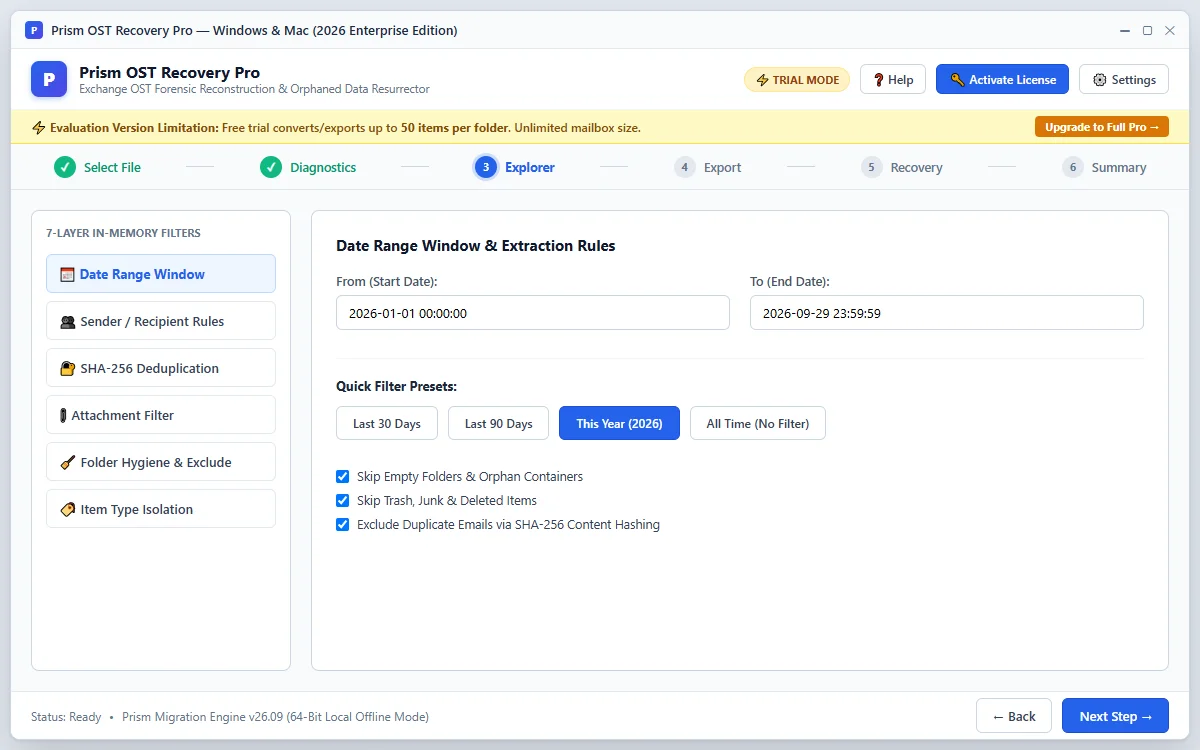Jump to the Export step label
The width and height of the screenshot is (1200, 750).
coord(722,167)
